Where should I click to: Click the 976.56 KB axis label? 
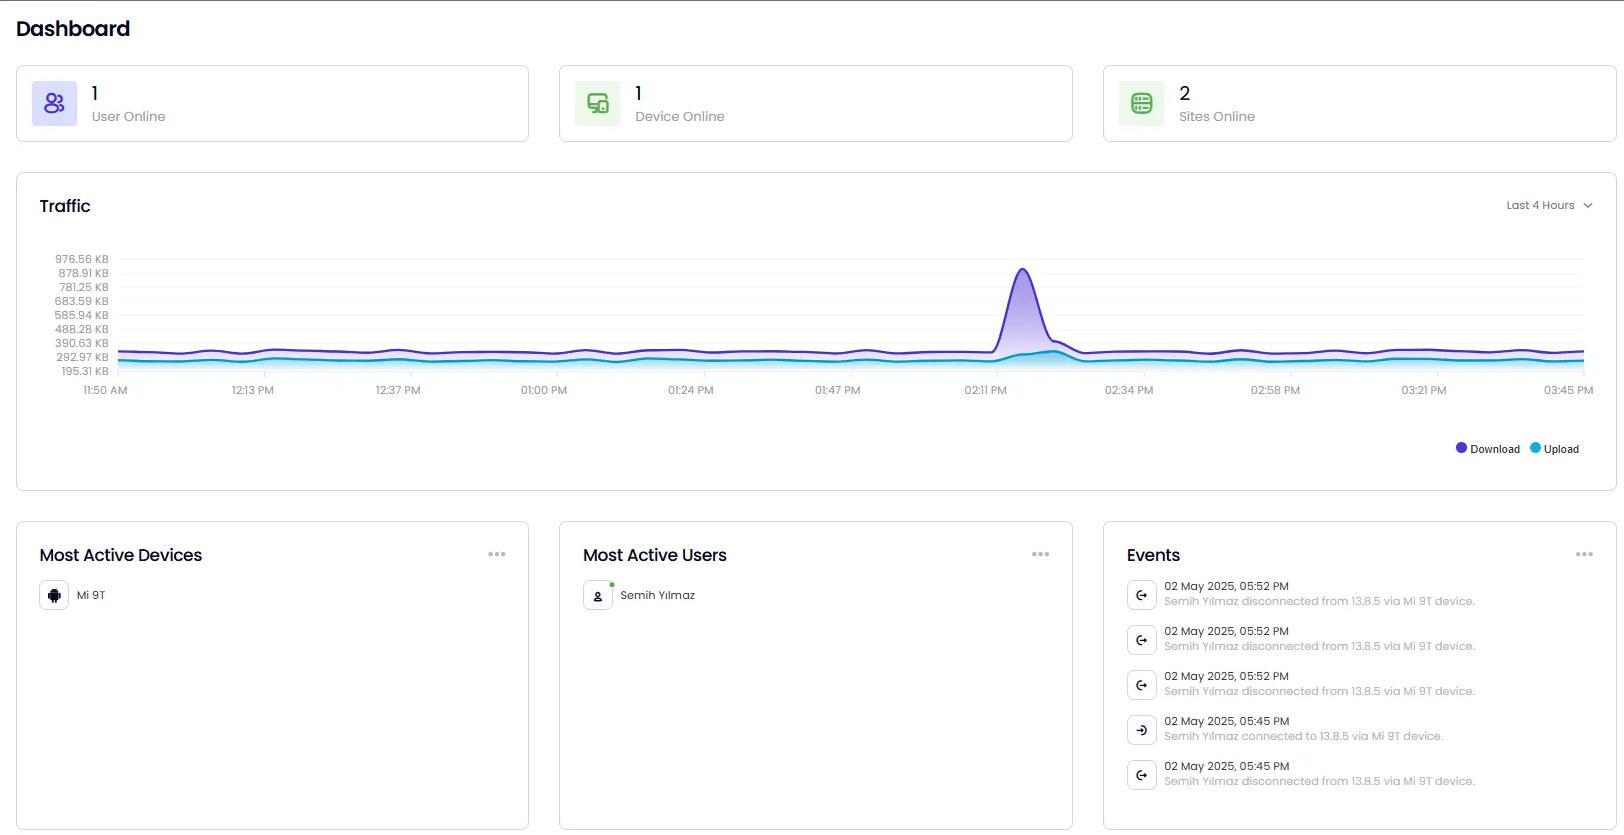82,259
